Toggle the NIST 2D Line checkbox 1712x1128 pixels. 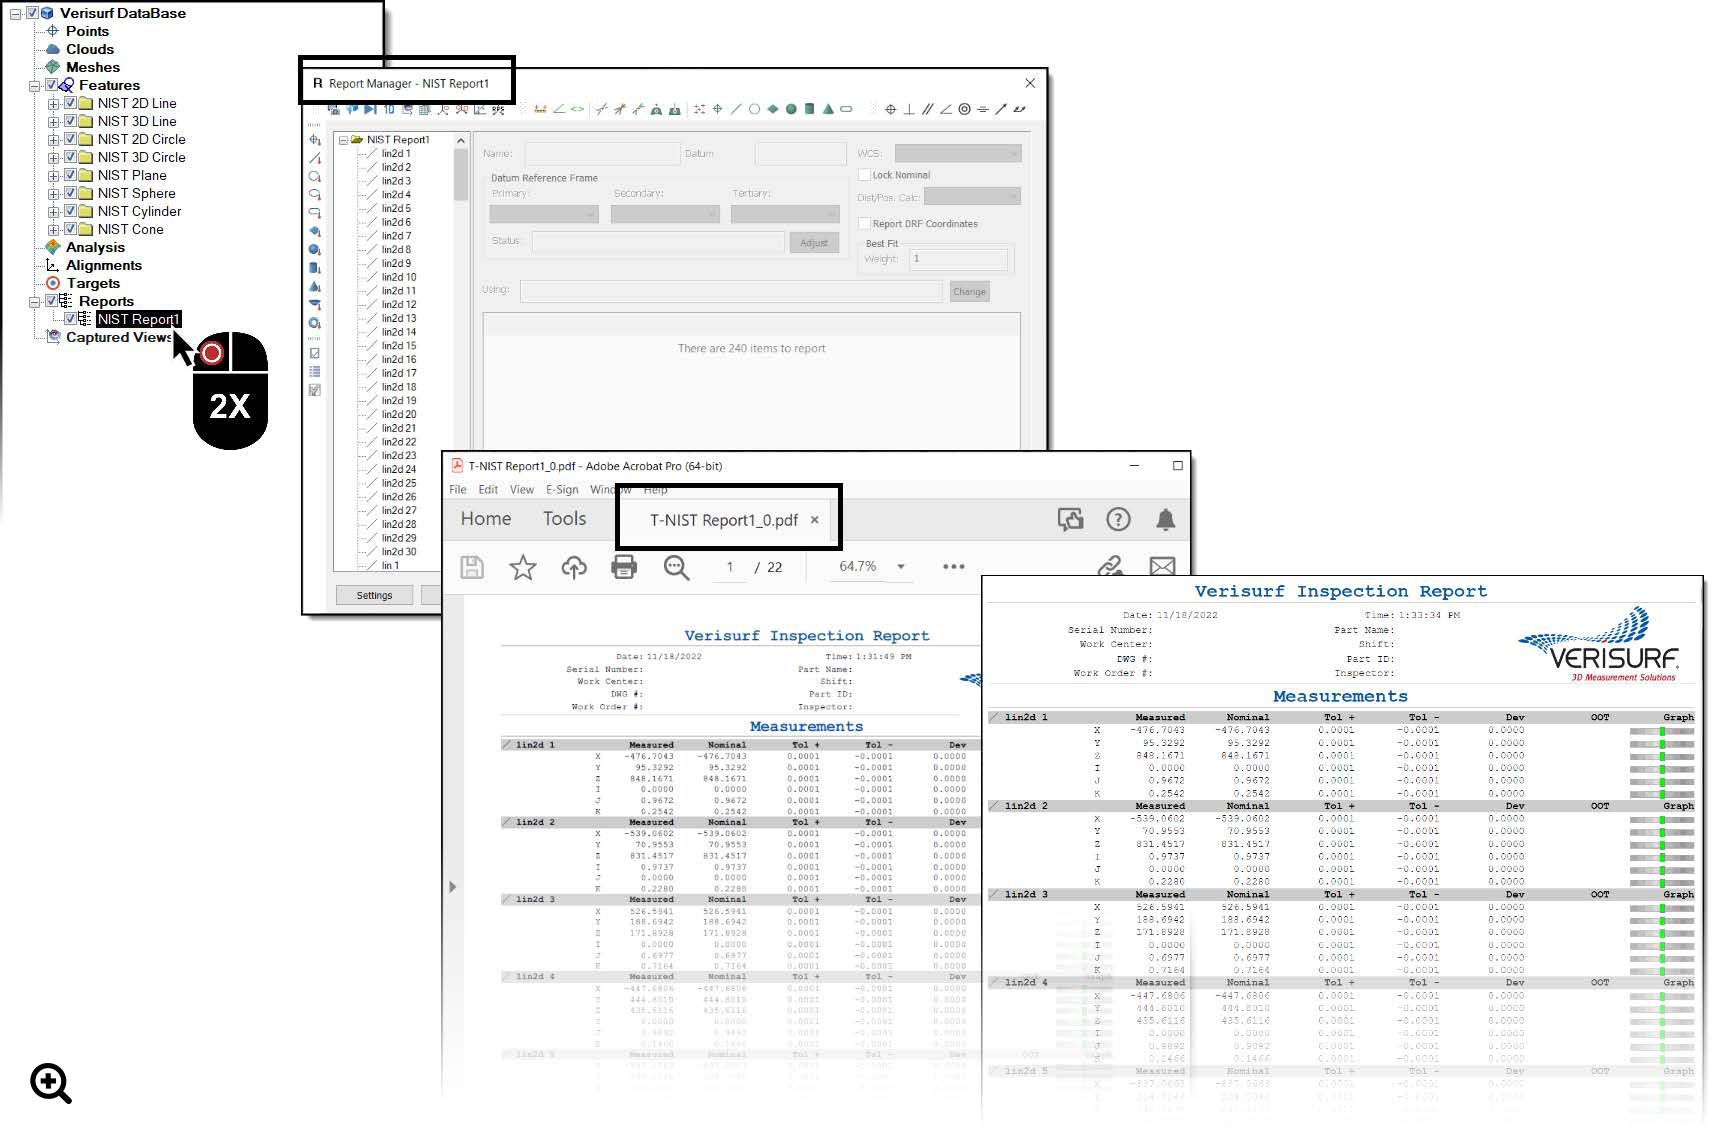(x=70, y=103)
